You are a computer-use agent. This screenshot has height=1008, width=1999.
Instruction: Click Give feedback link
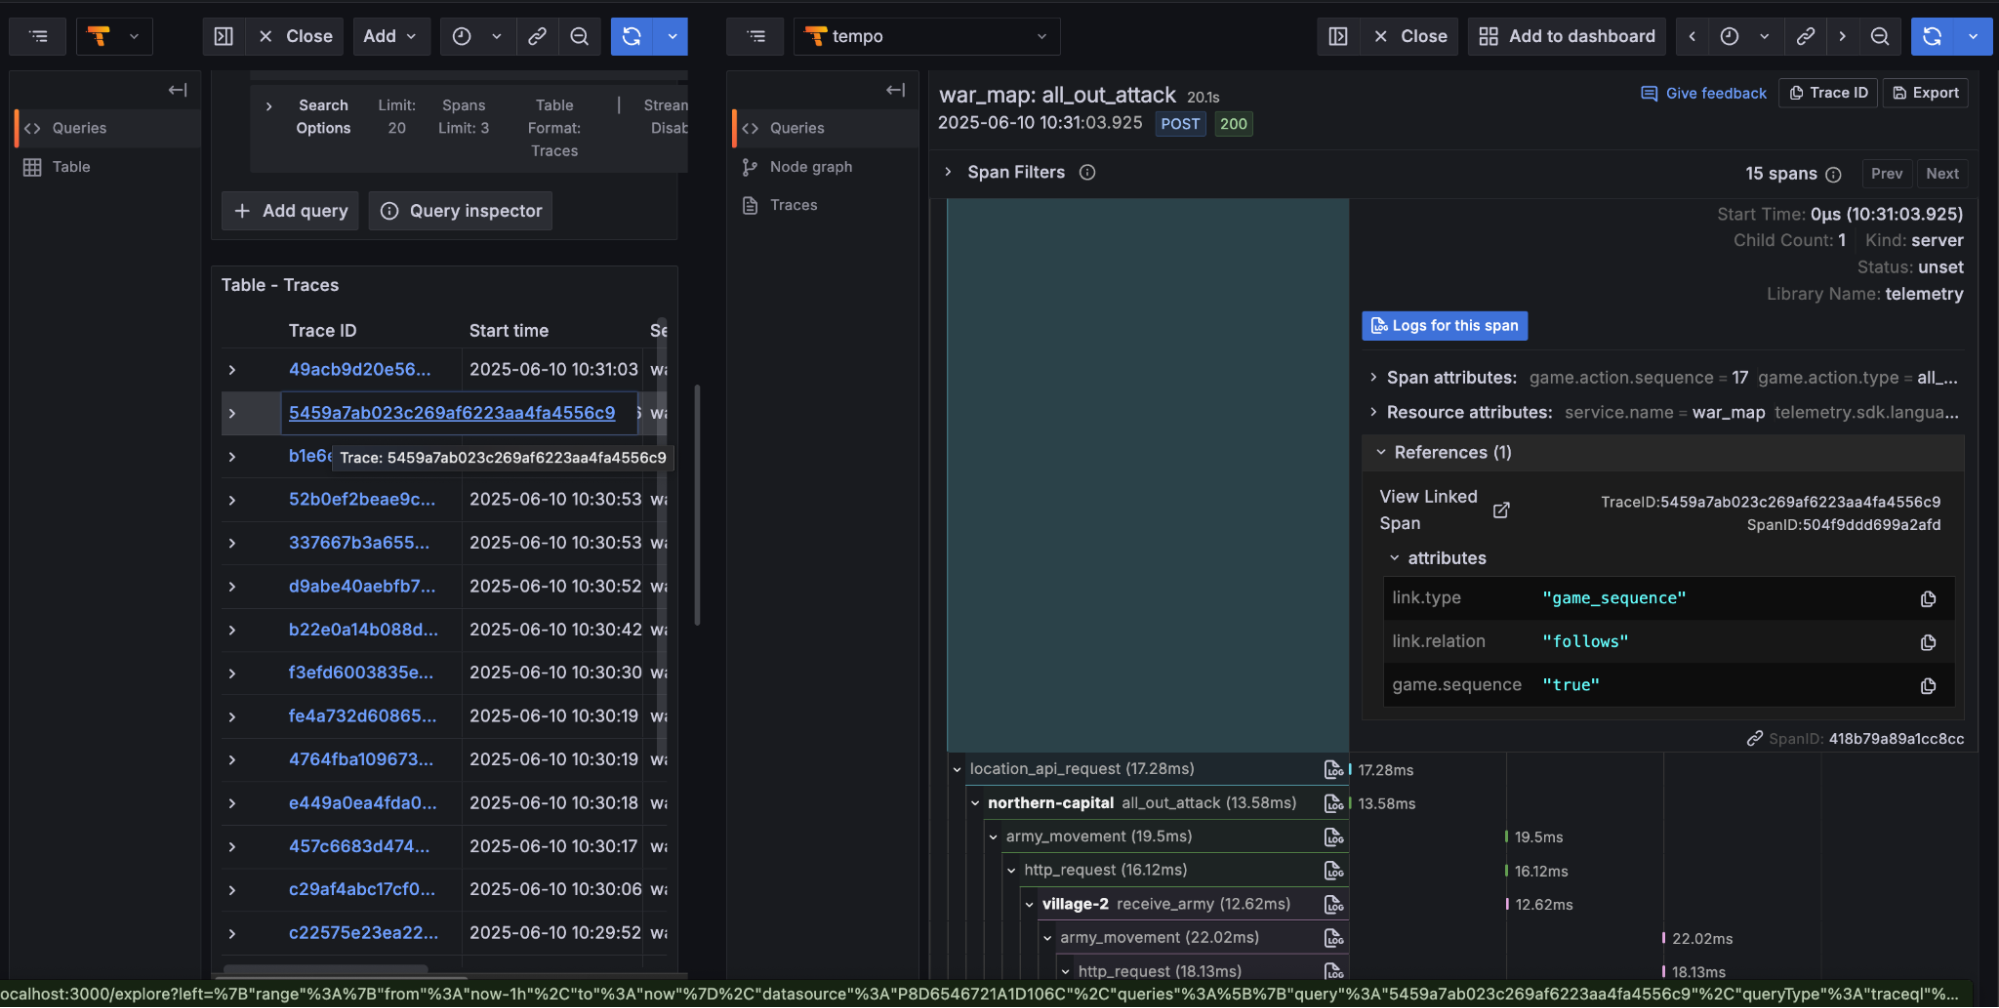point(1704,93)
